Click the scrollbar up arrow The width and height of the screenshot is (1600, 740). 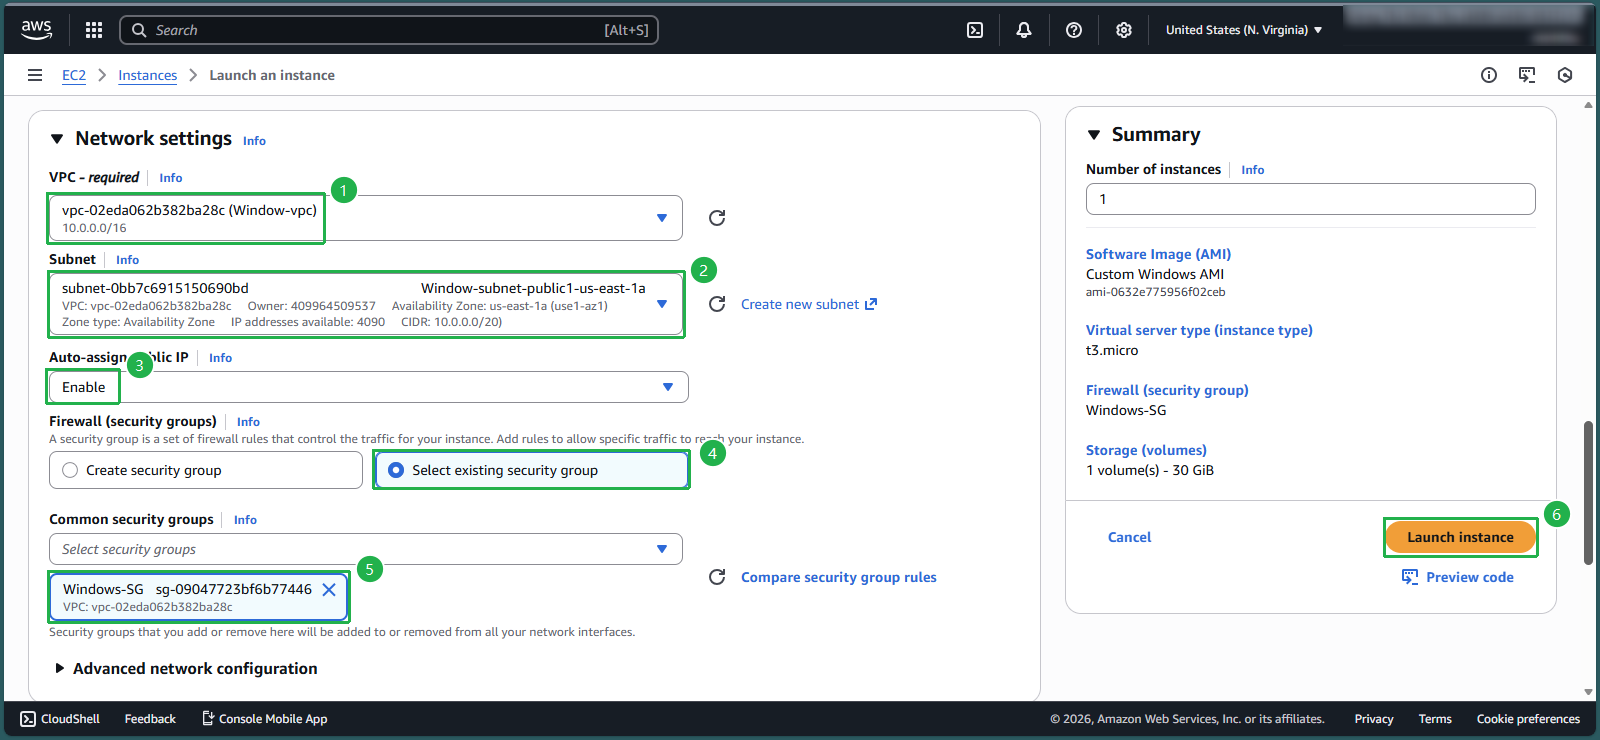(1588, 105)
